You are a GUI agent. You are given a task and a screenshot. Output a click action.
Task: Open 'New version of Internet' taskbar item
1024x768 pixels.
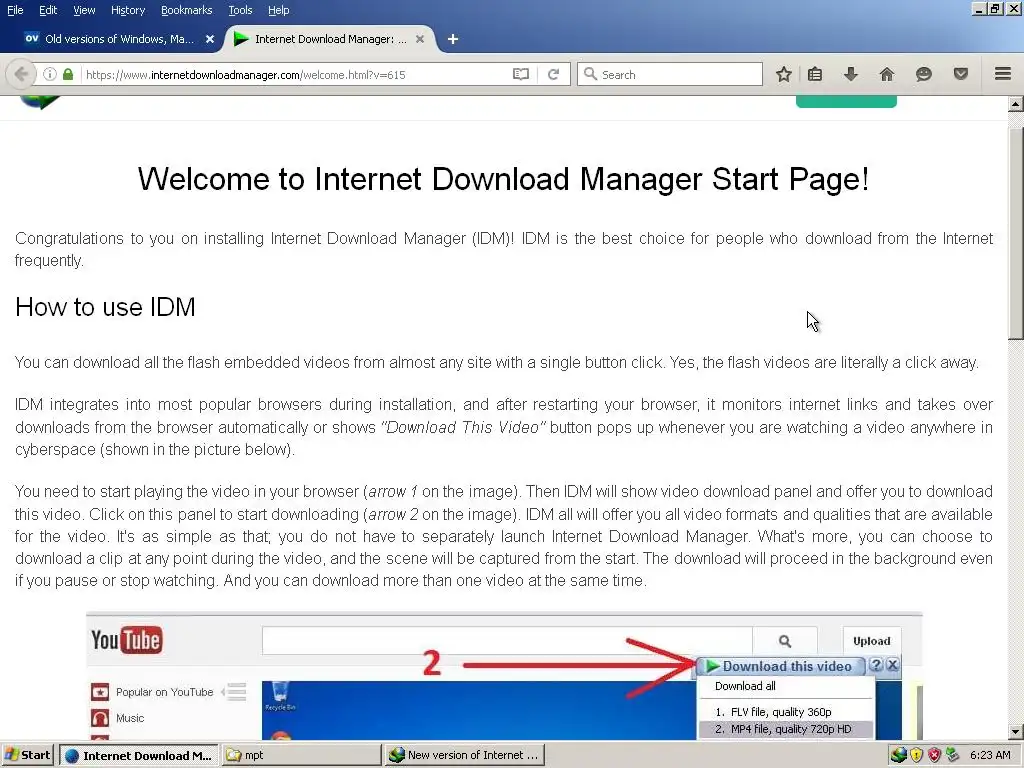(464, 755)
